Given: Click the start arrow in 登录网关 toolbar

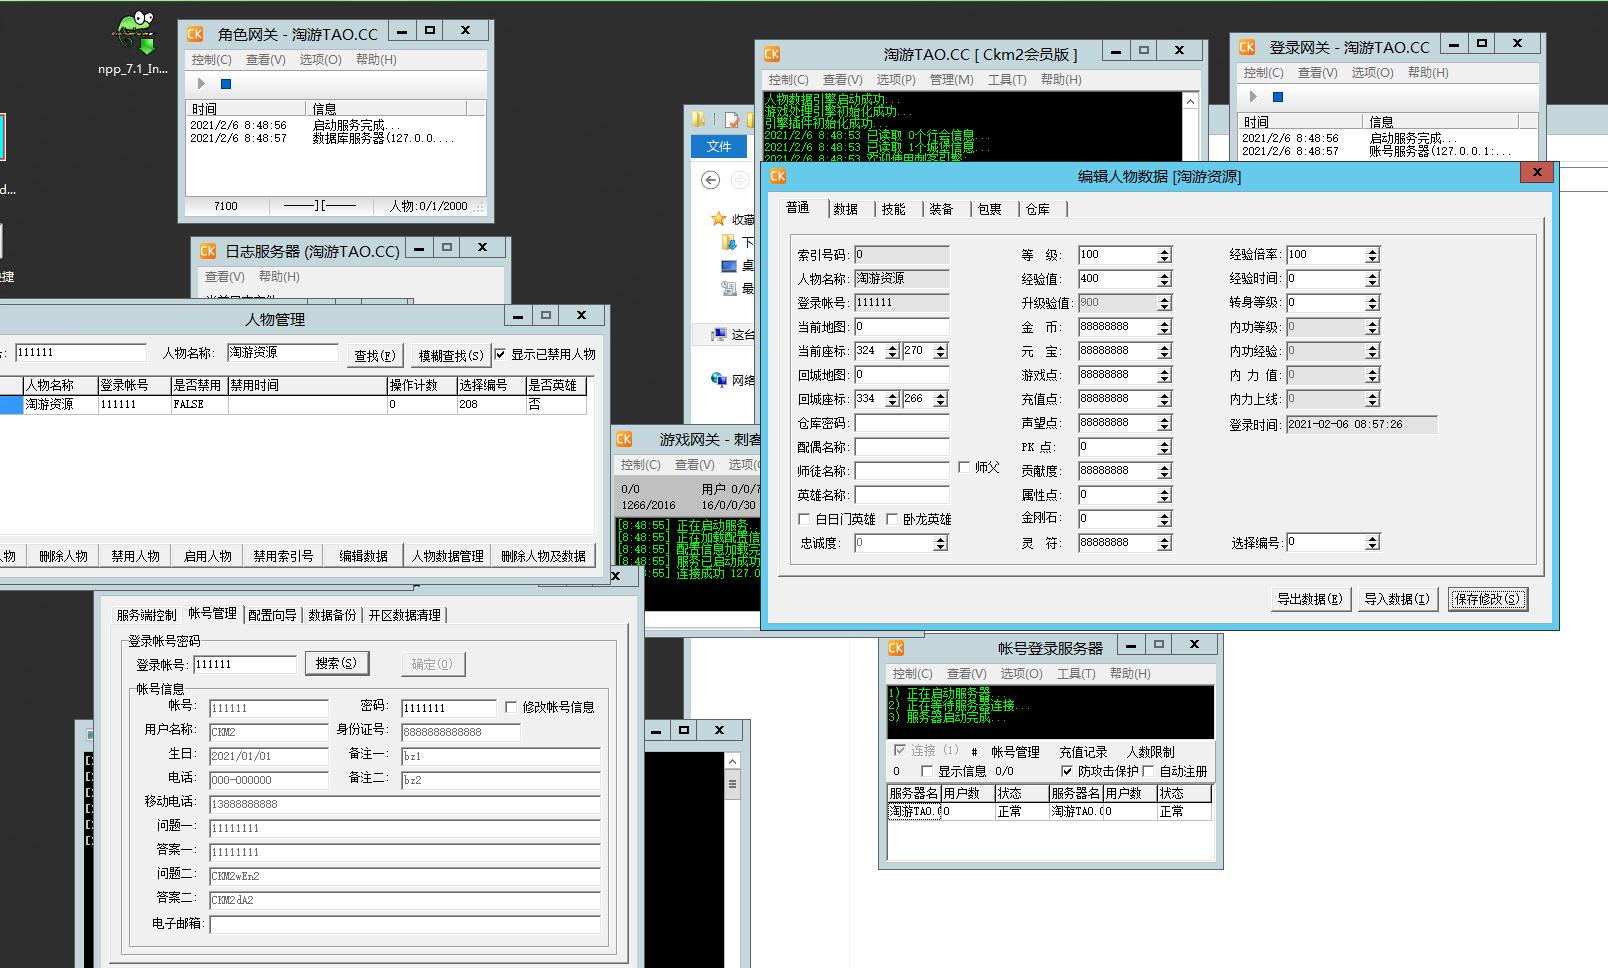Looking at the screenshot, I should (1253, 97).
